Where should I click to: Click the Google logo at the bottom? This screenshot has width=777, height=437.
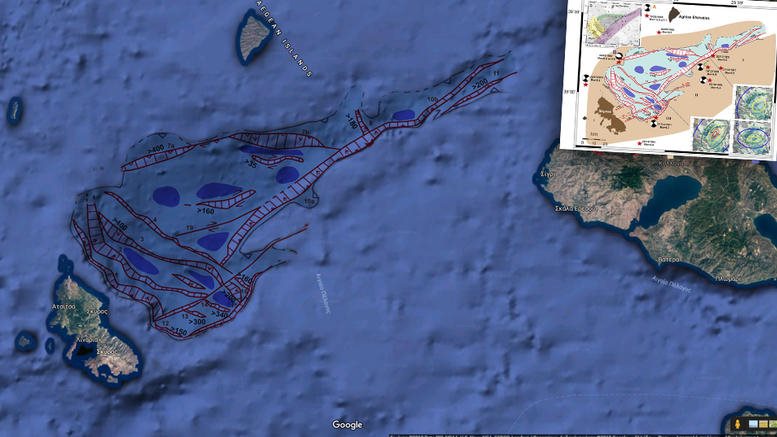coord(347,425)
